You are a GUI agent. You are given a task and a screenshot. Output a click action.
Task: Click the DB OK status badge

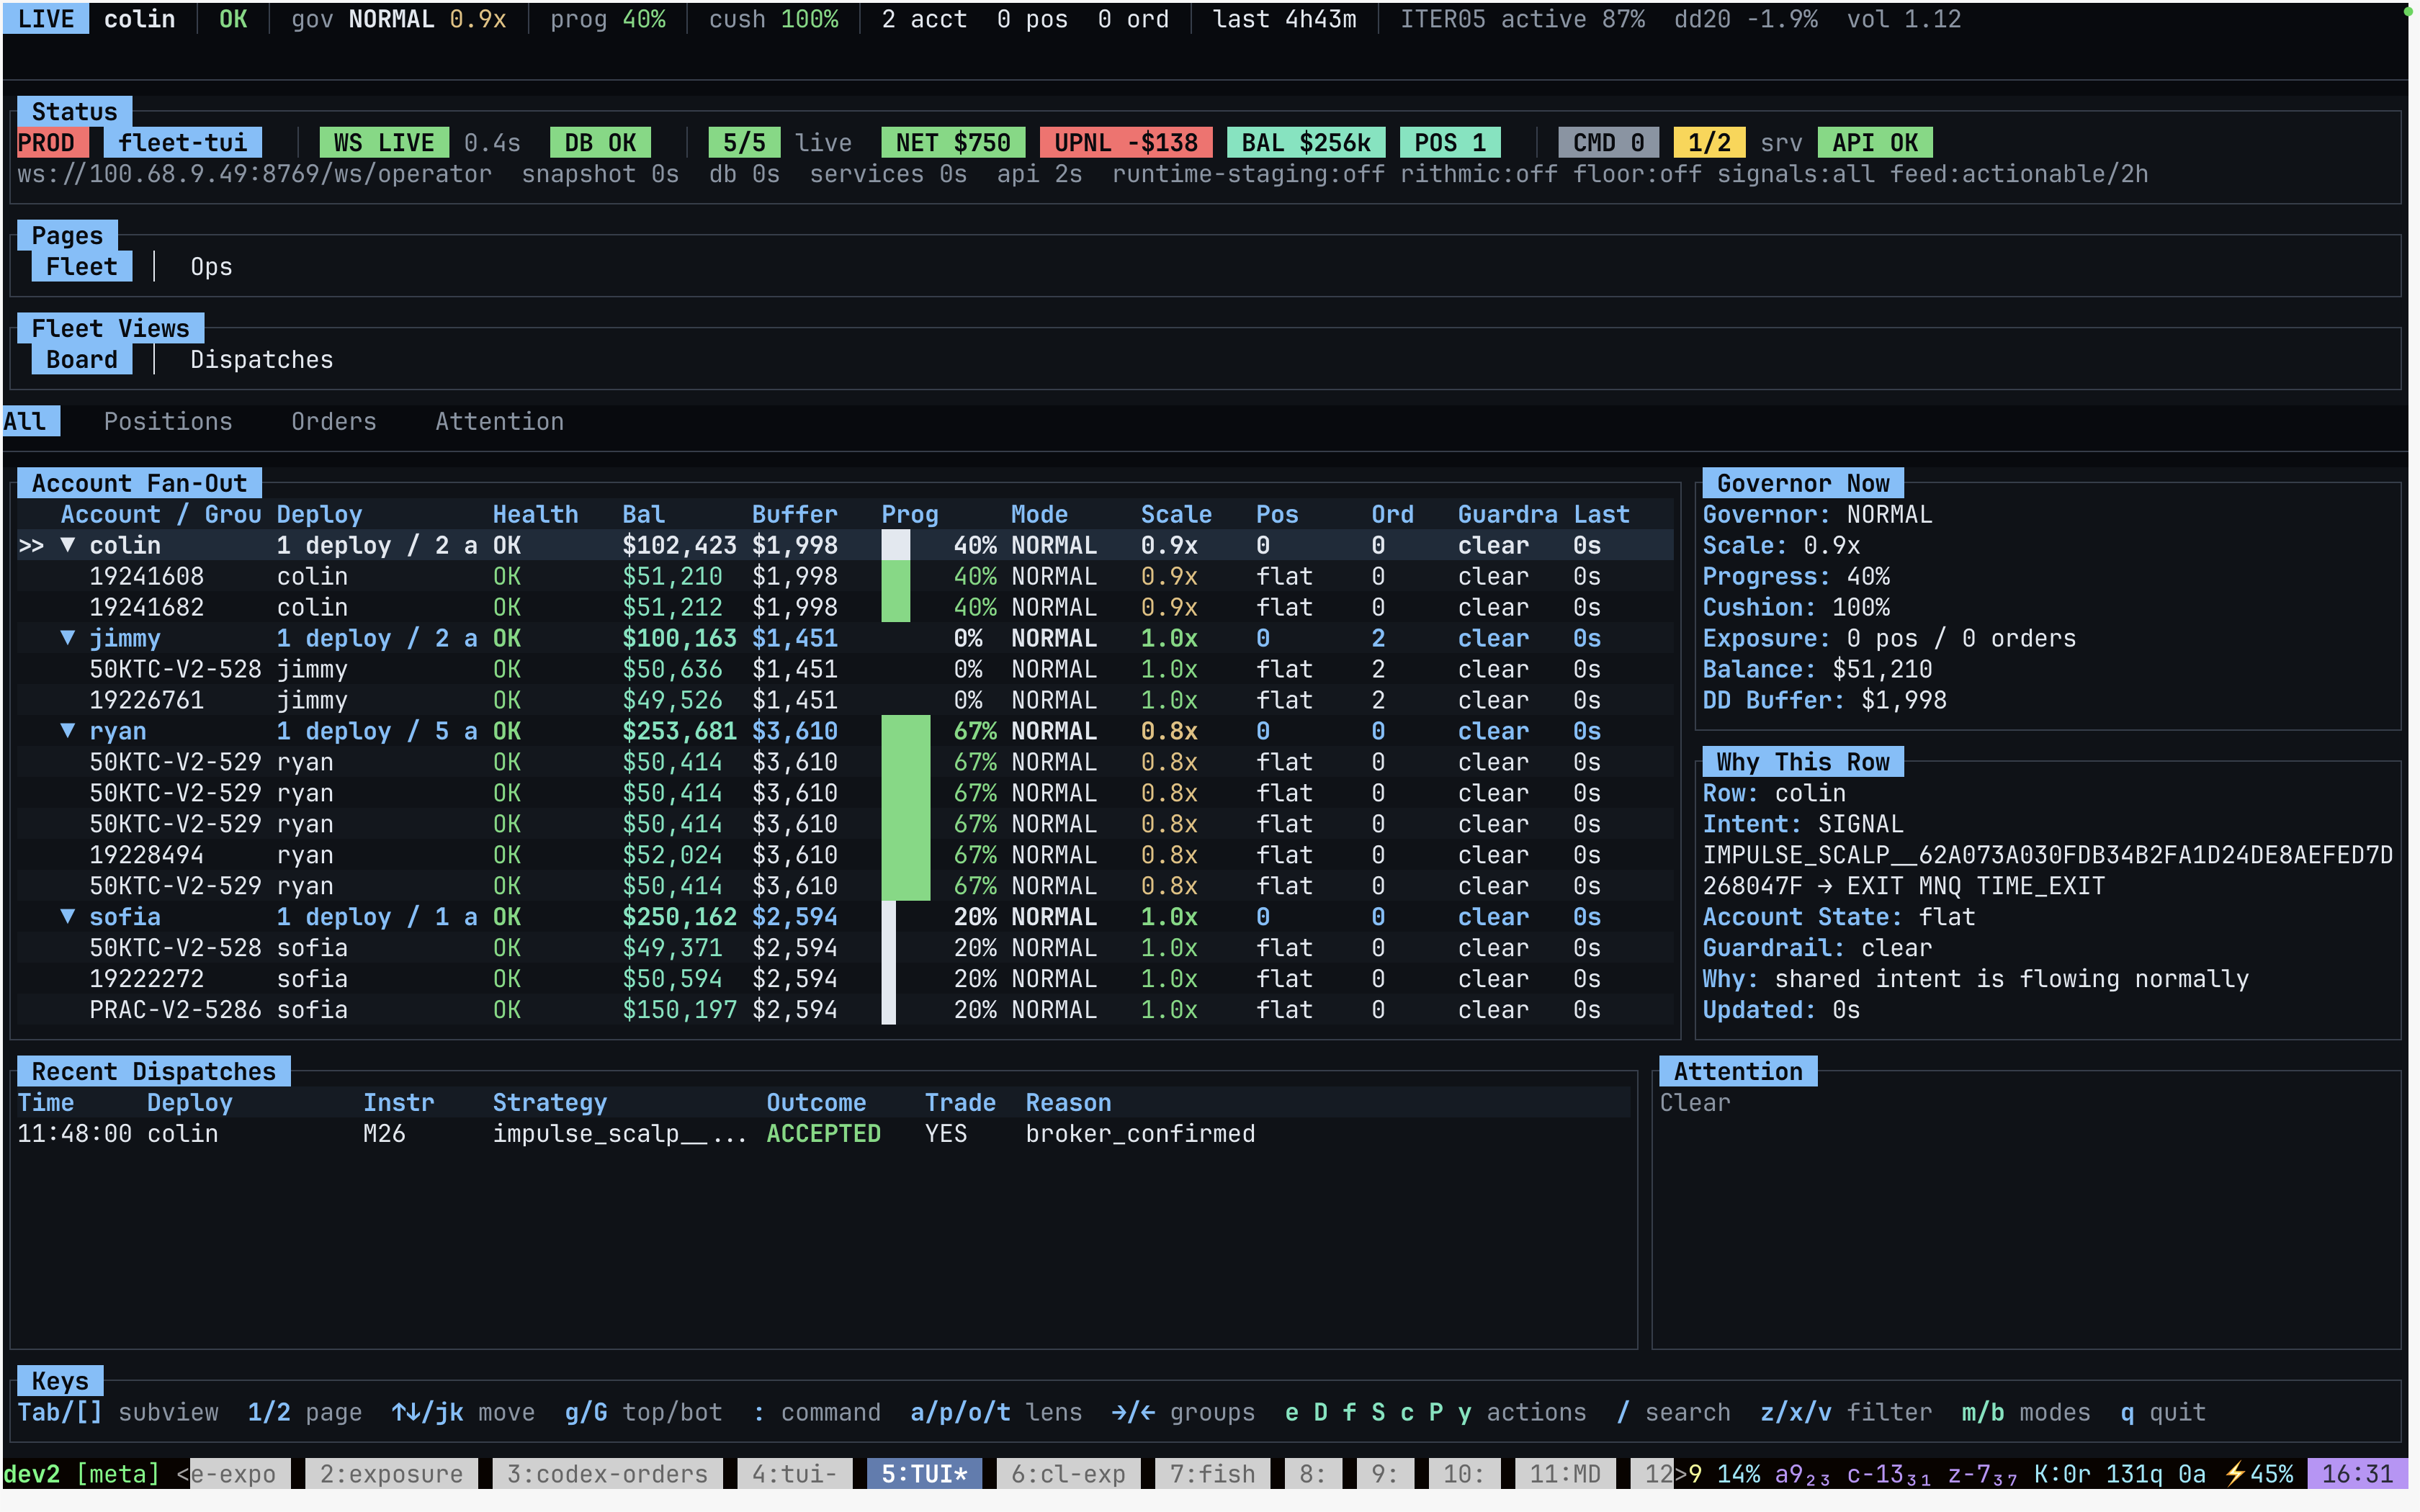600,143
